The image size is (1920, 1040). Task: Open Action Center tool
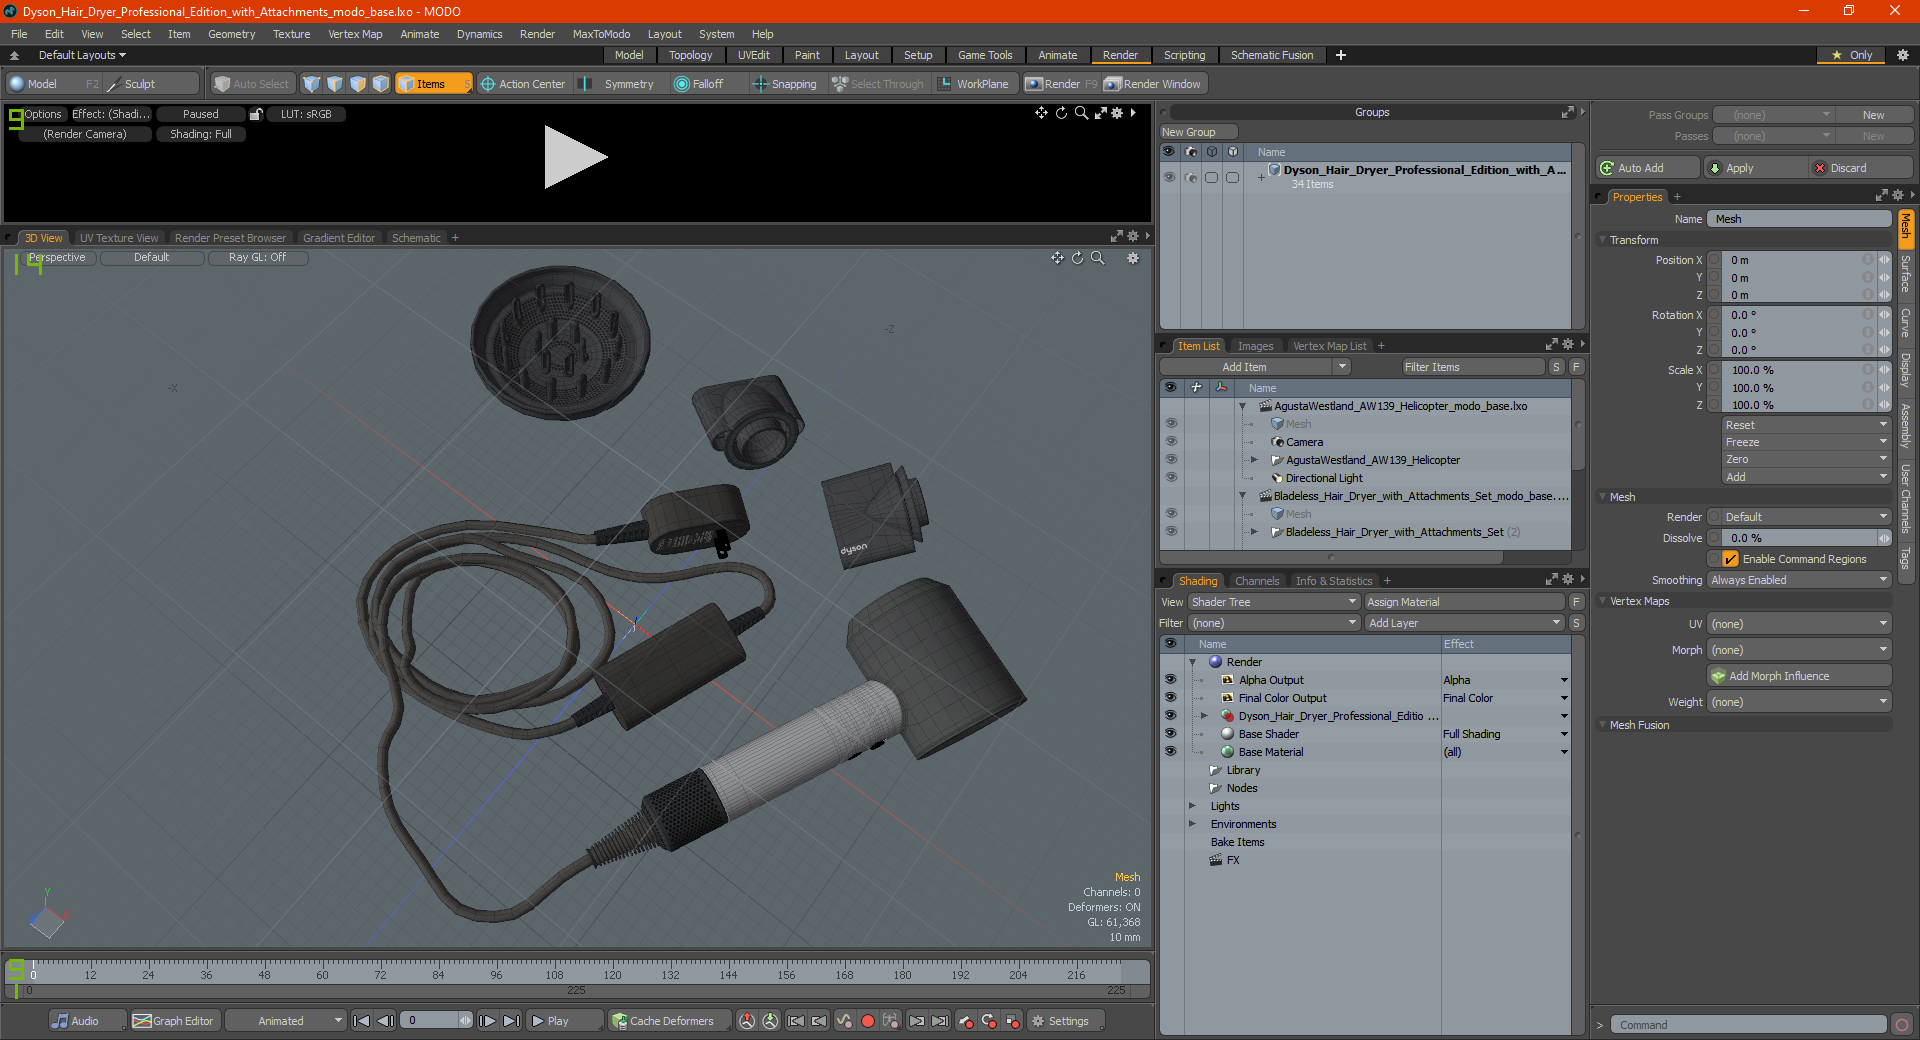coord(523,84)
